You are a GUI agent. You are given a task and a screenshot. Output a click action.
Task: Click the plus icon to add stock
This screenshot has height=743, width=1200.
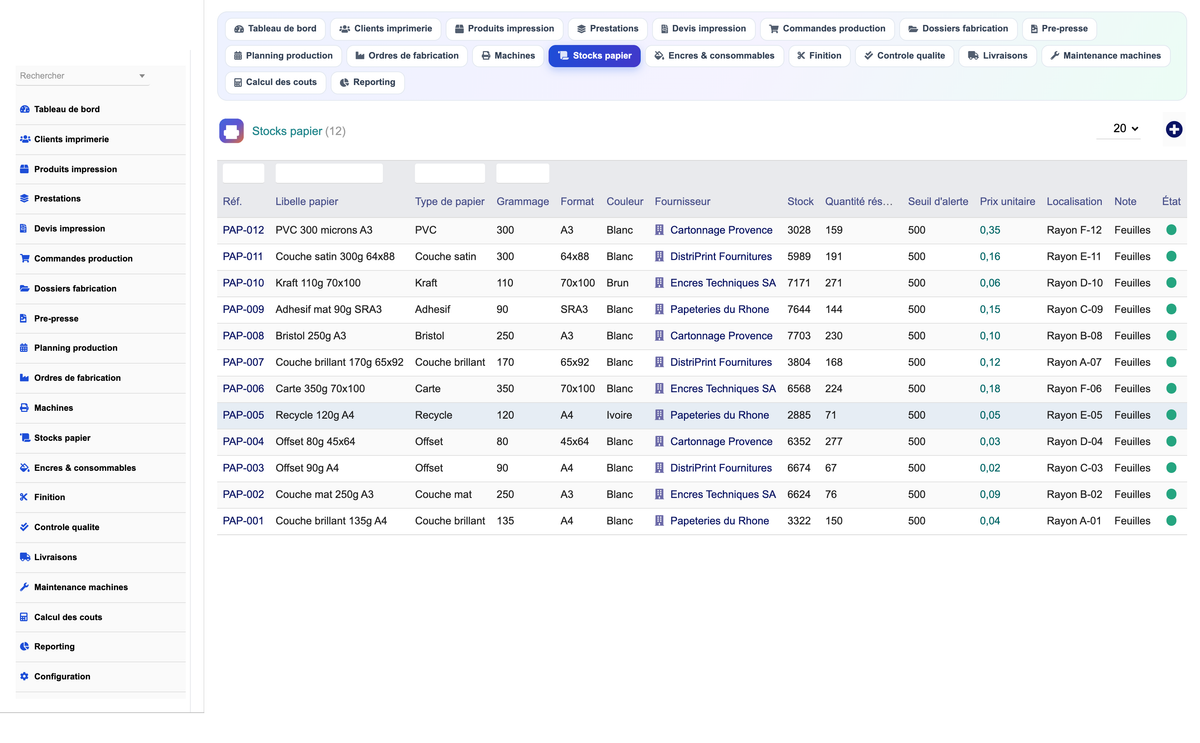(1174, 129)
